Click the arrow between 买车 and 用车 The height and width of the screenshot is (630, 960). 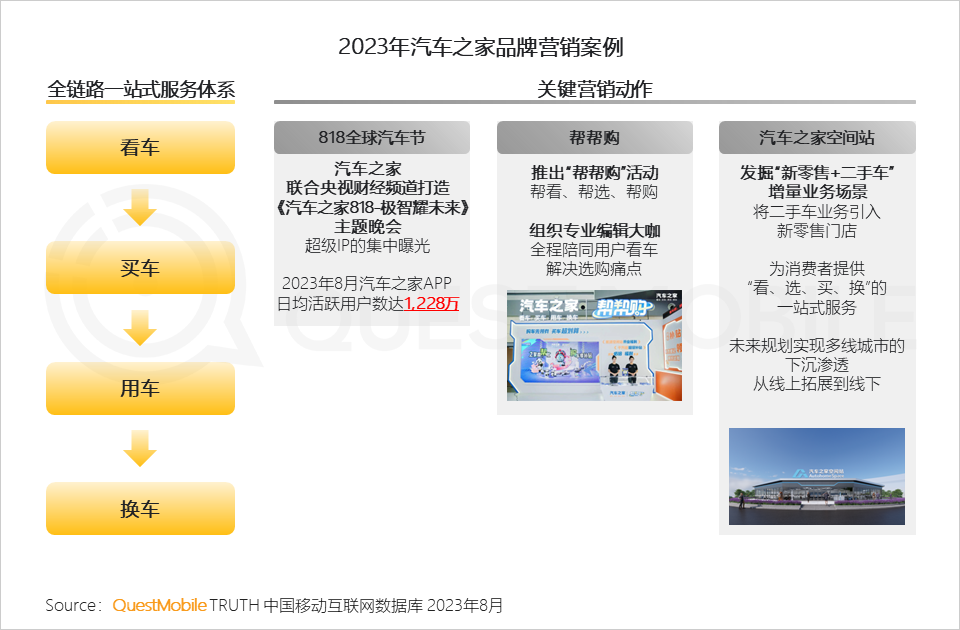tap(140, 328)
